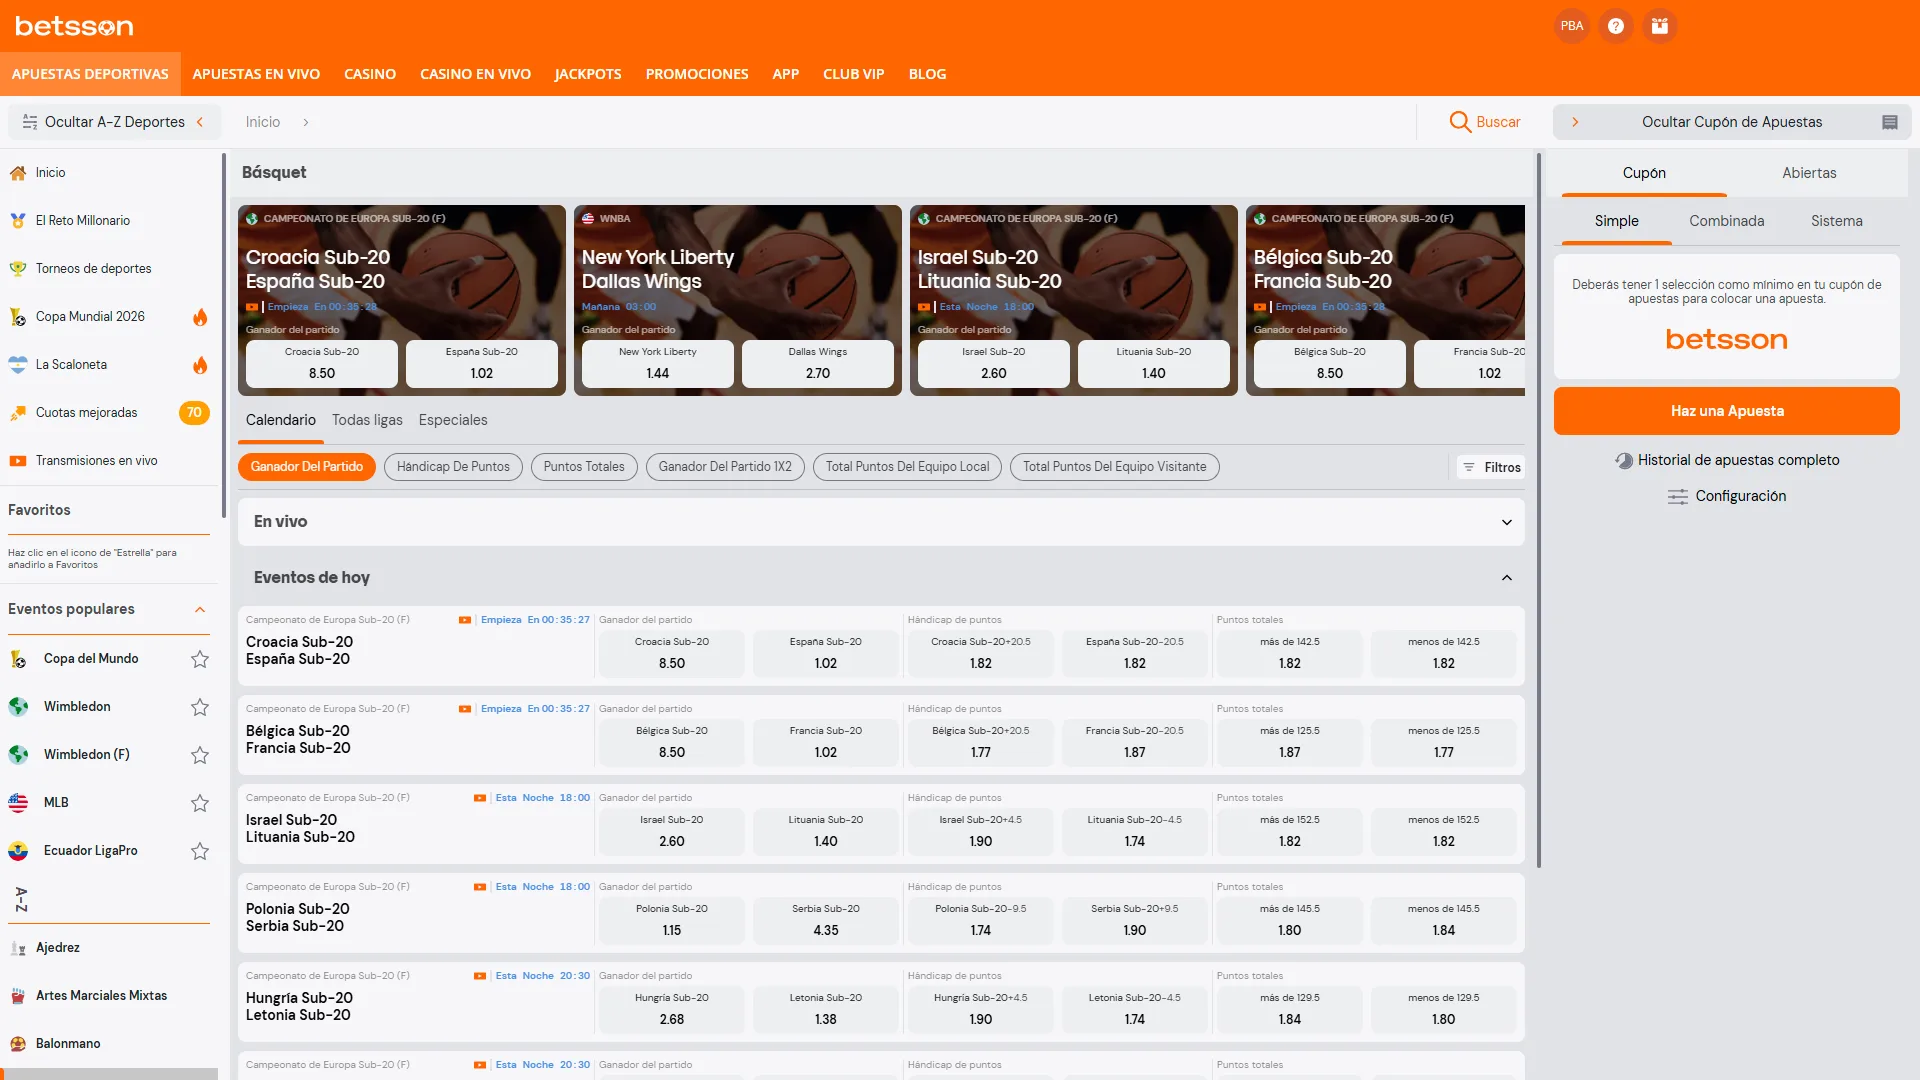Click the Configuración sliders icon
Viewport: 1920px width, 1080px height.
pos(1678,497)
